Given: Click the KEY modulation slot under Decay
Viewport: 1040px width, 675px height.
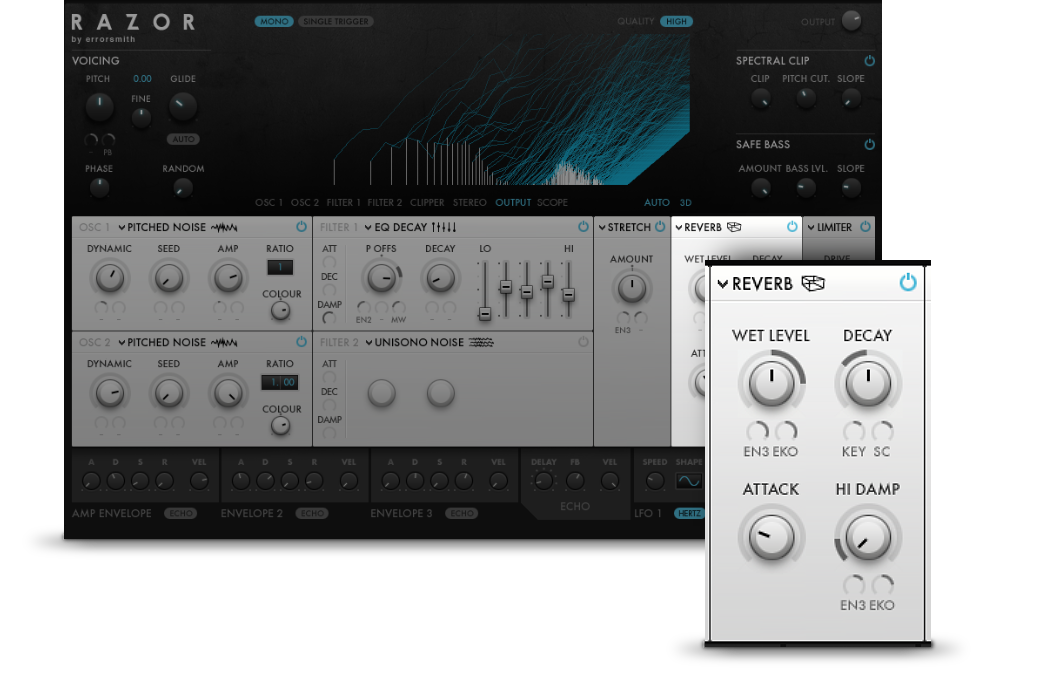Looking at the screenshot, I should 854,432.
